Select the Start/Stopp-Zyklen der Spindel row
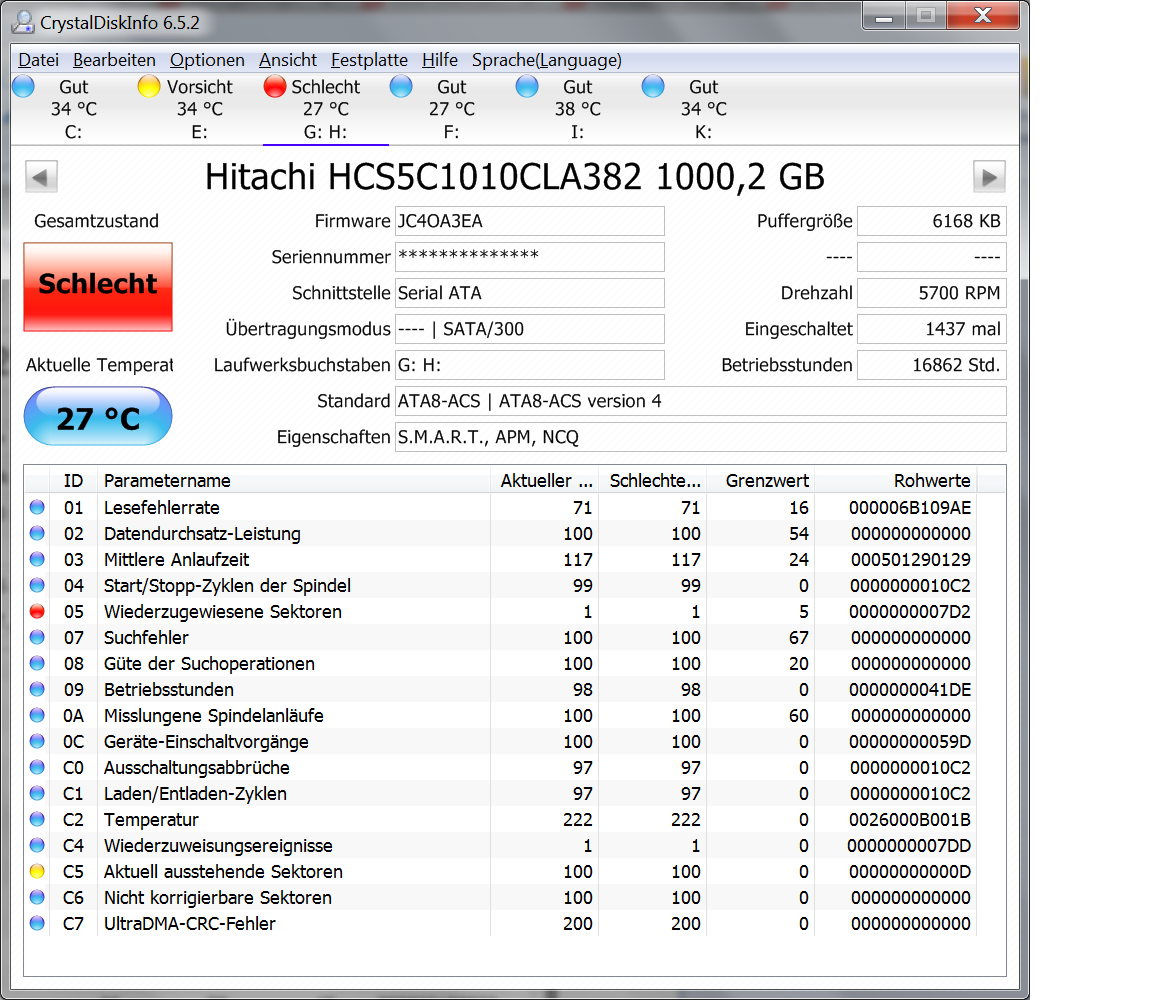Image resolution: width=1152 pixels, height=1000 pixels. (501, 586)
